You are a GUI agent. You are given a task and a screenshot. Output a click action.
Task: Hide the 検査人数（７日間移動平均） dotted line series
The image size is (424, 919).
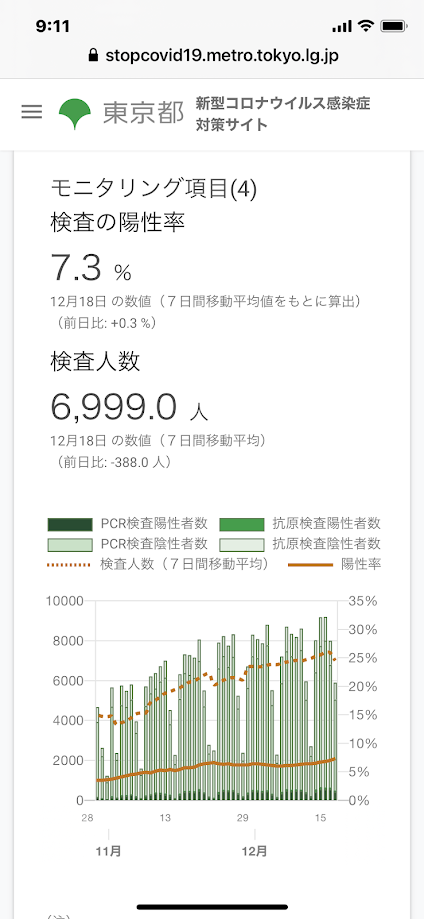point(158,564)
